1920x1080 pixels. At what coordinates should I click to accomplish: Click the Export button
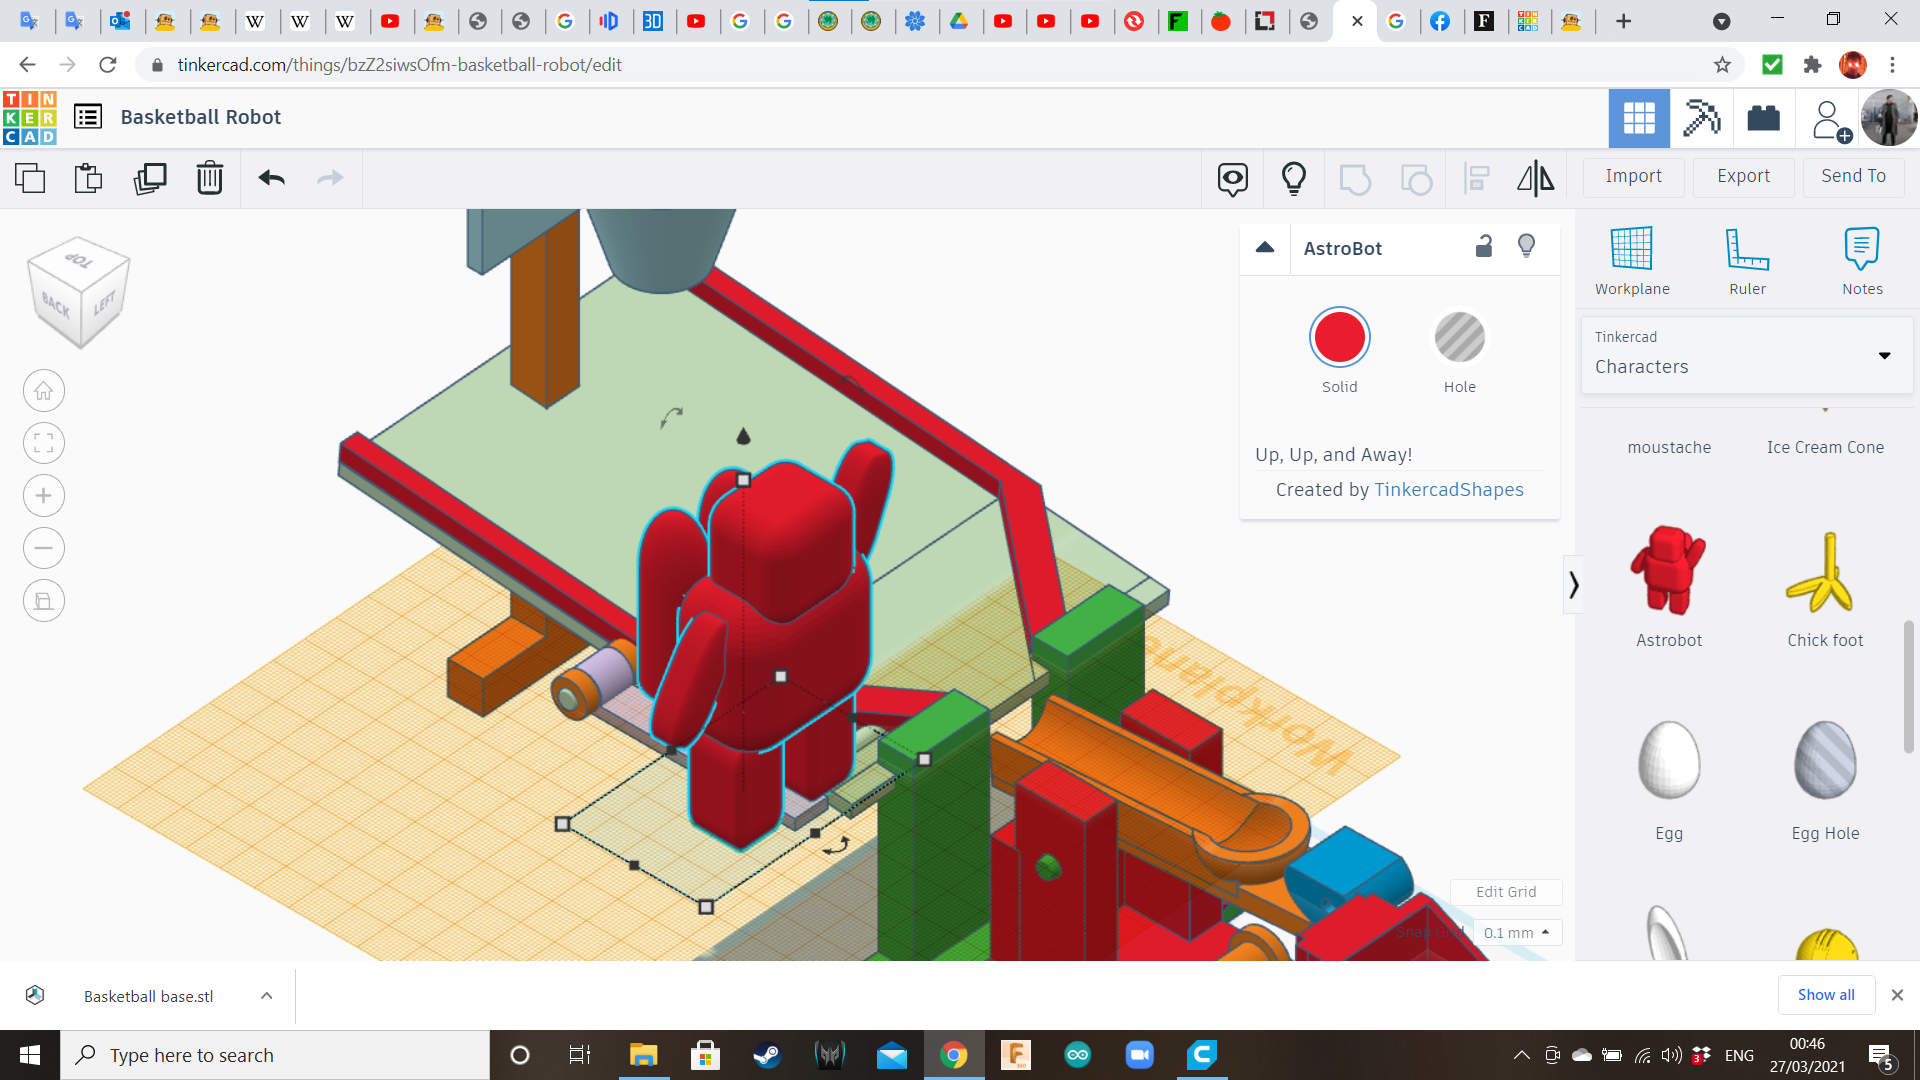(x=1743, y=176)
